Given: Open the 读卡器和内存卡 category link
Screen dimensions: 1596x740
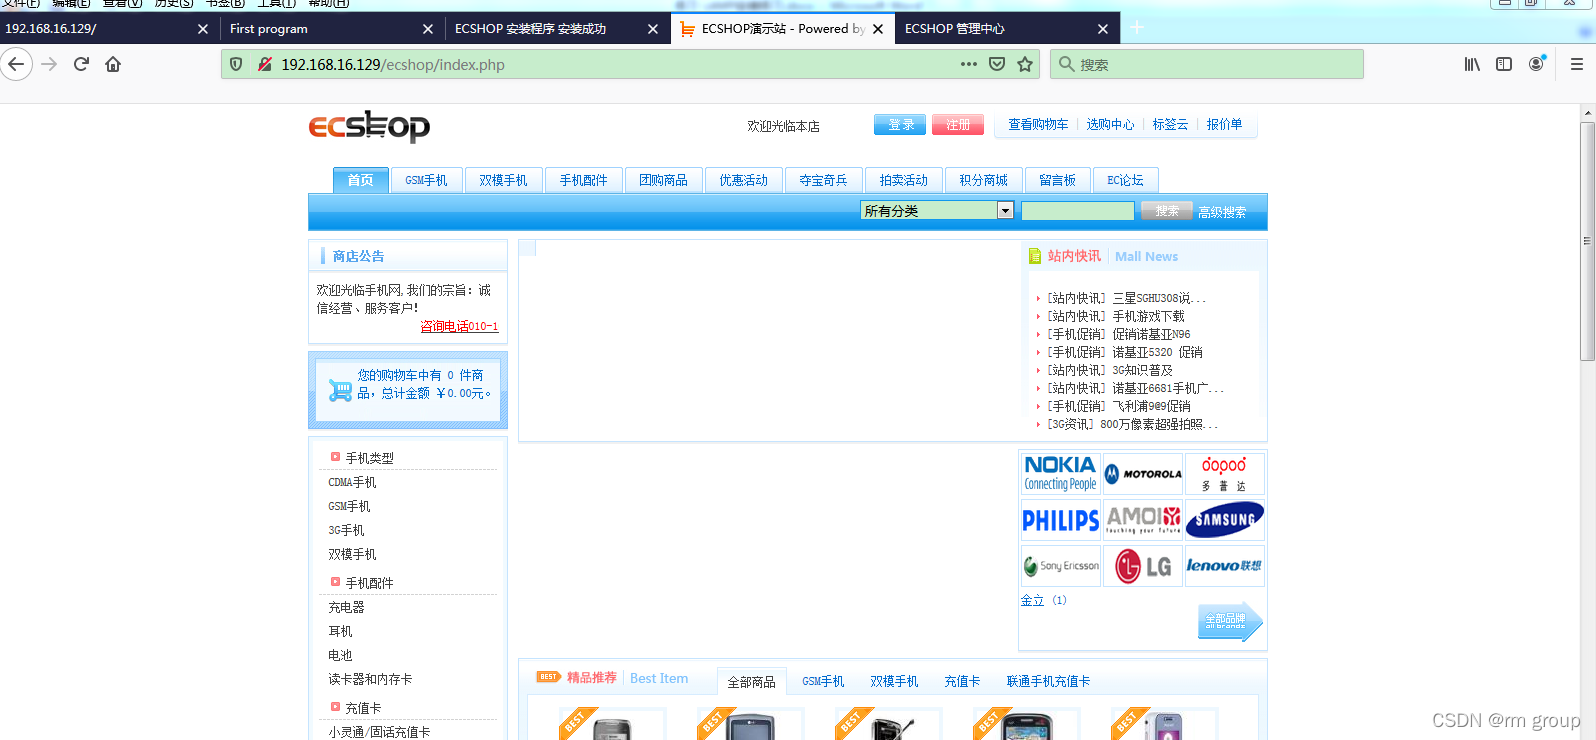Looking at the screenshot, I should pyautogui.click(x=370, y=679).
